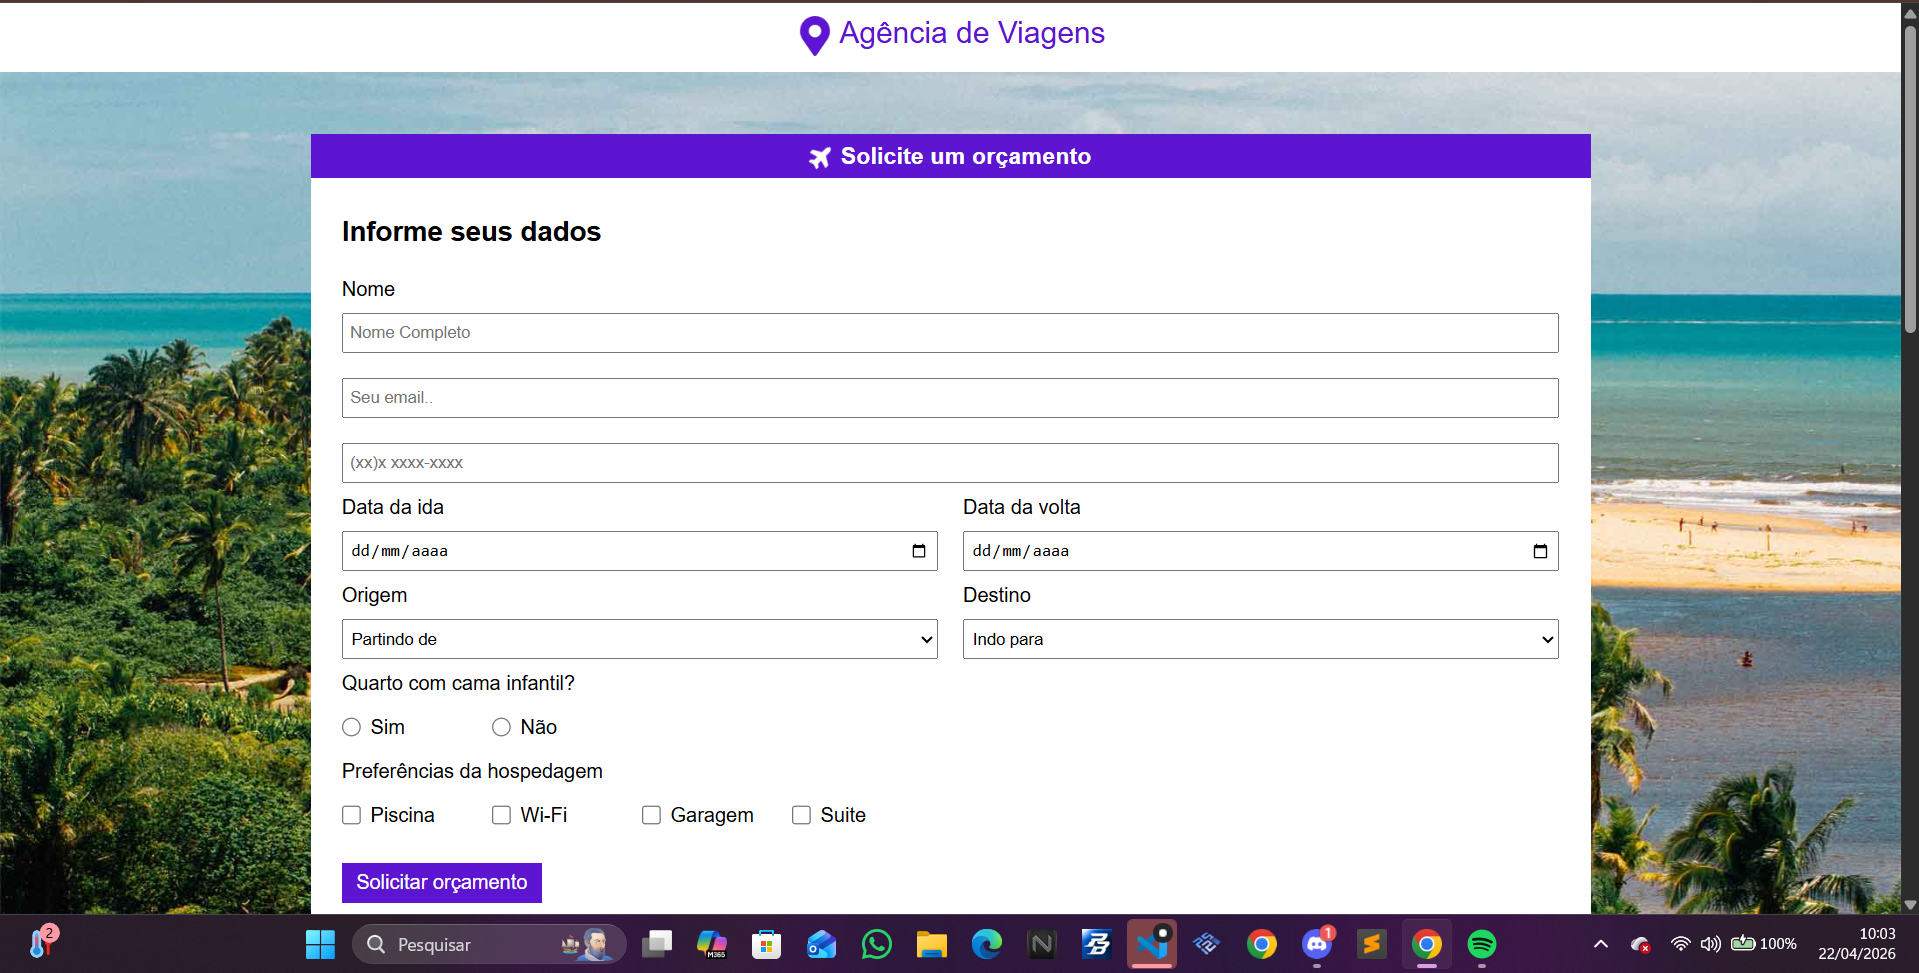Open Spotify from the taskbar
Screen dimensions: 1919x973
pyautogui.click(x=1482, y=944)
